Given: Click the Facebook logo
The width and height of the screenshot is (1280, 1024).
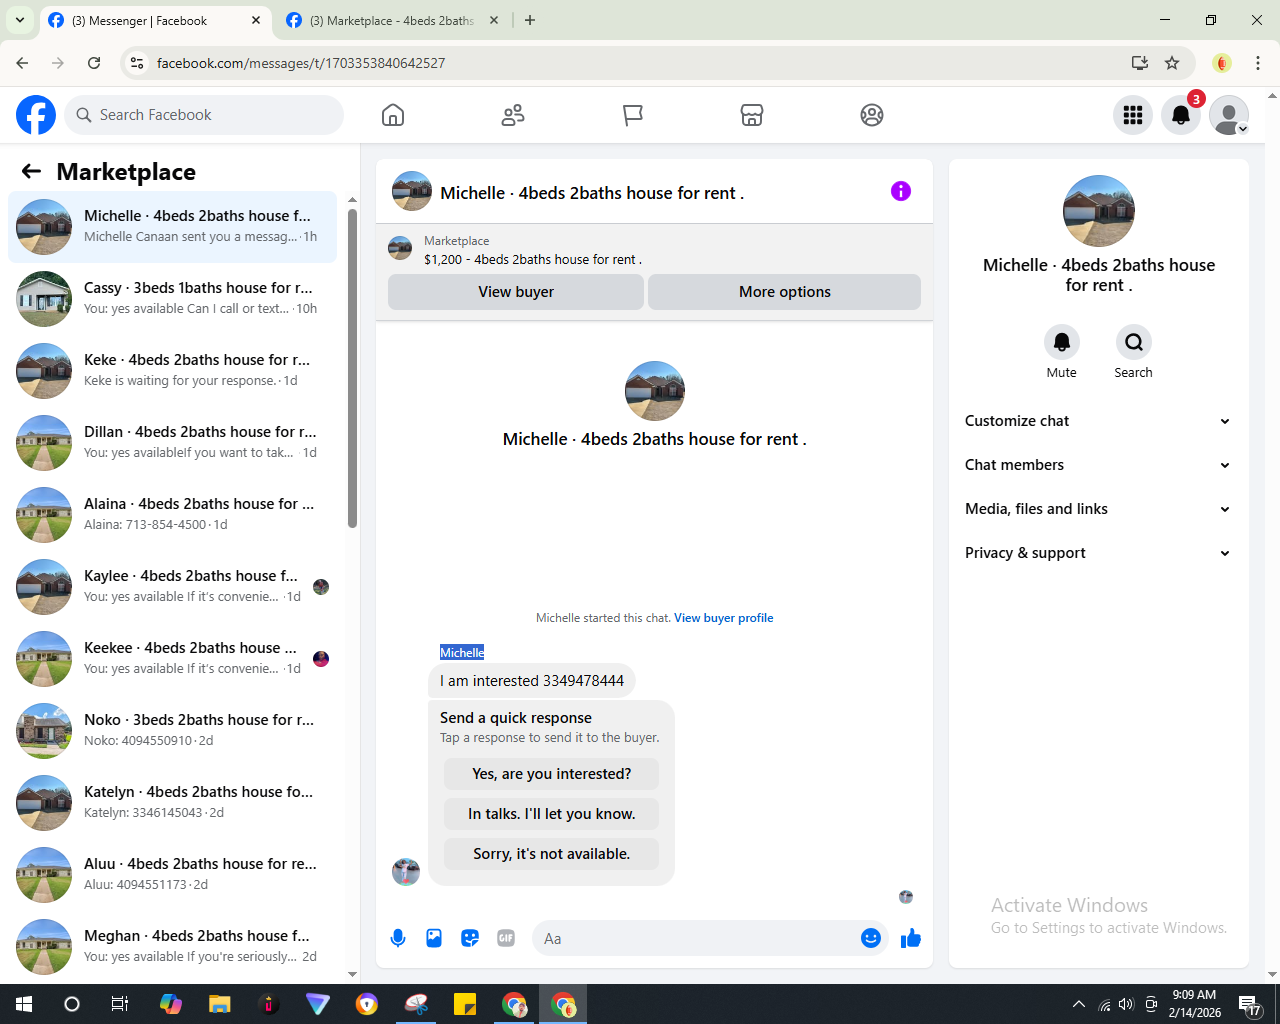Looking at the screenshot, I should (36, 115).
